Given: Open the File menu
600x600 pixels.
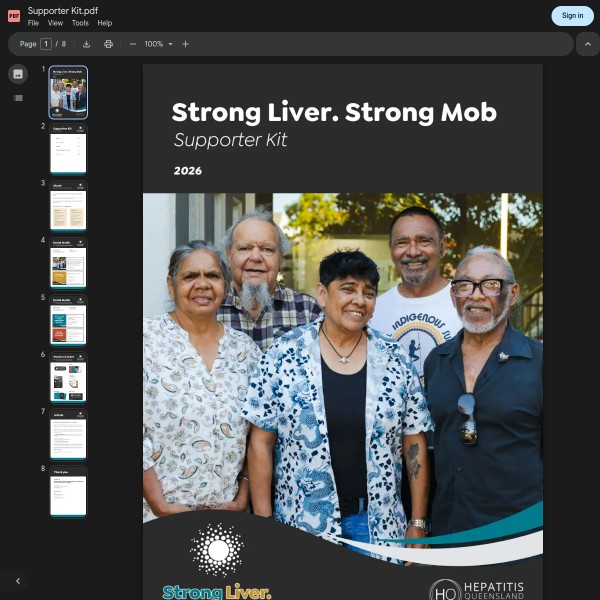Looking at the screenshot, I should click(x=34, y=23).
